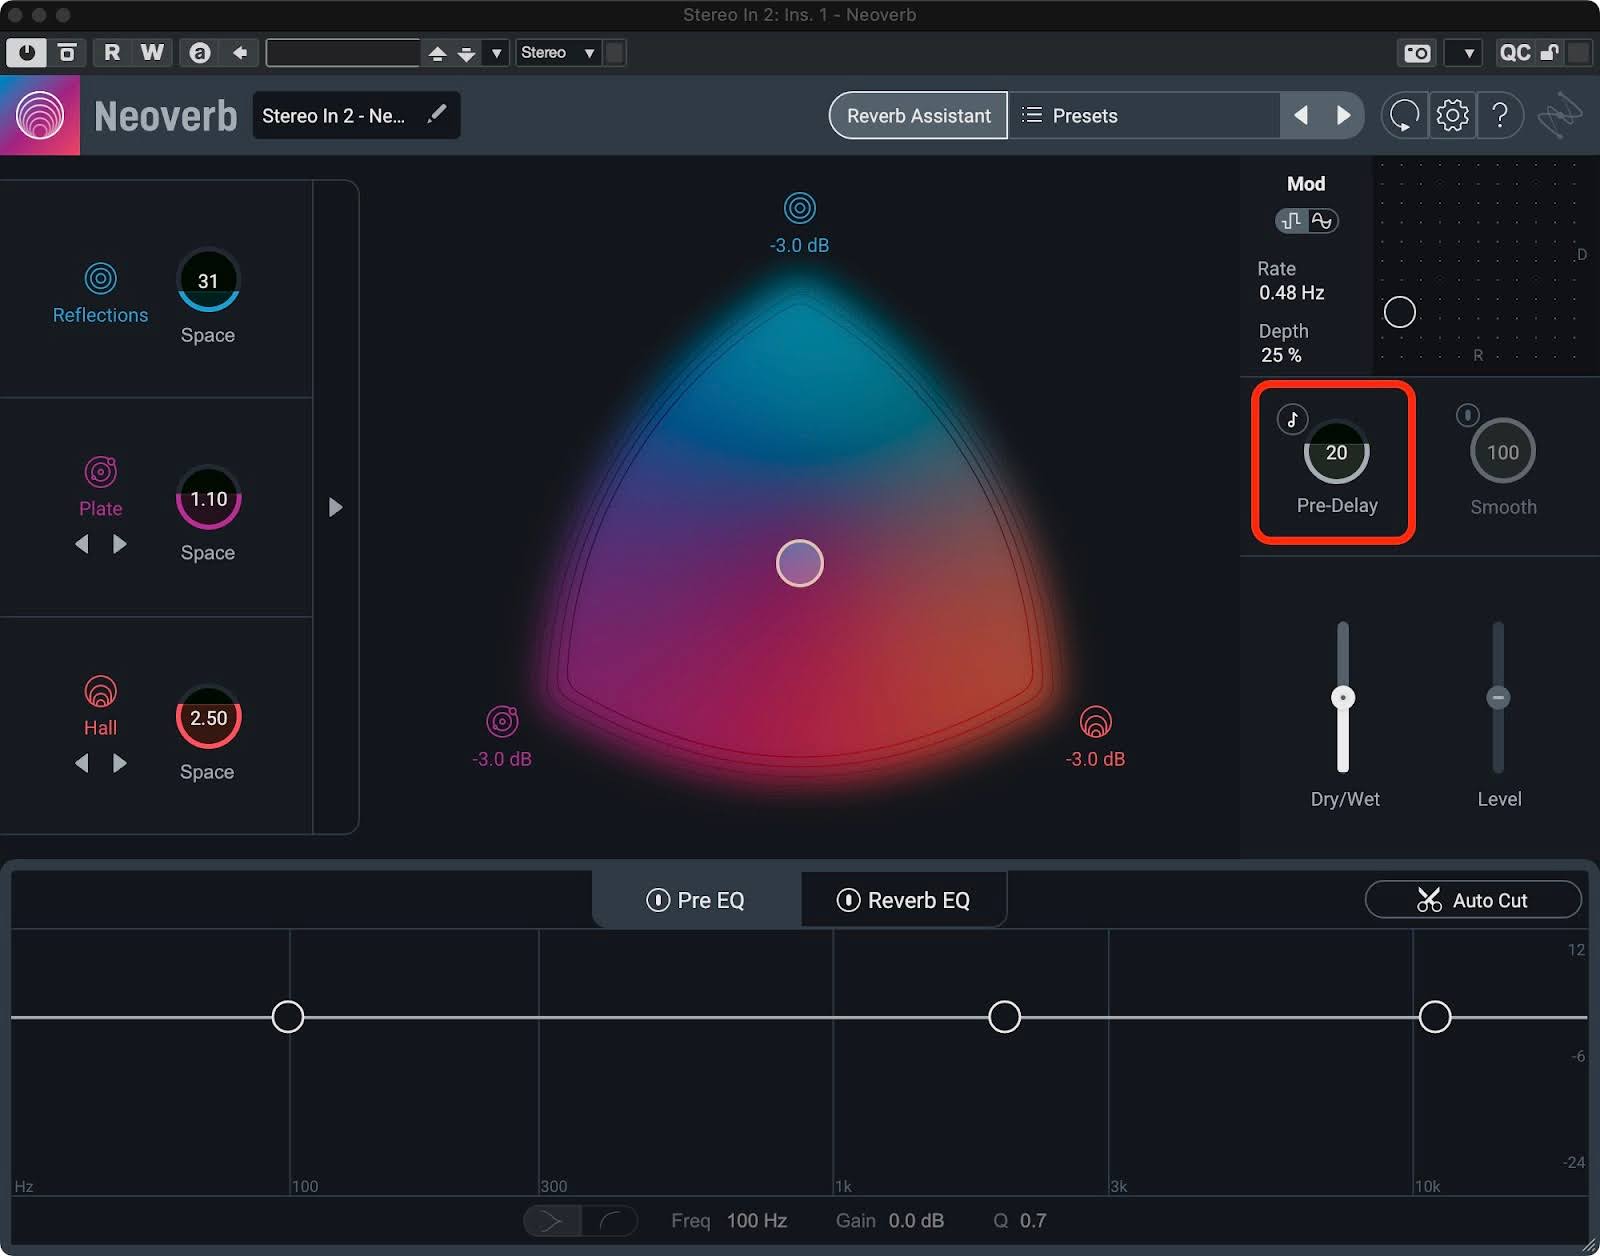Select the square-wave modulation shape

click(x=1292, y=221)
